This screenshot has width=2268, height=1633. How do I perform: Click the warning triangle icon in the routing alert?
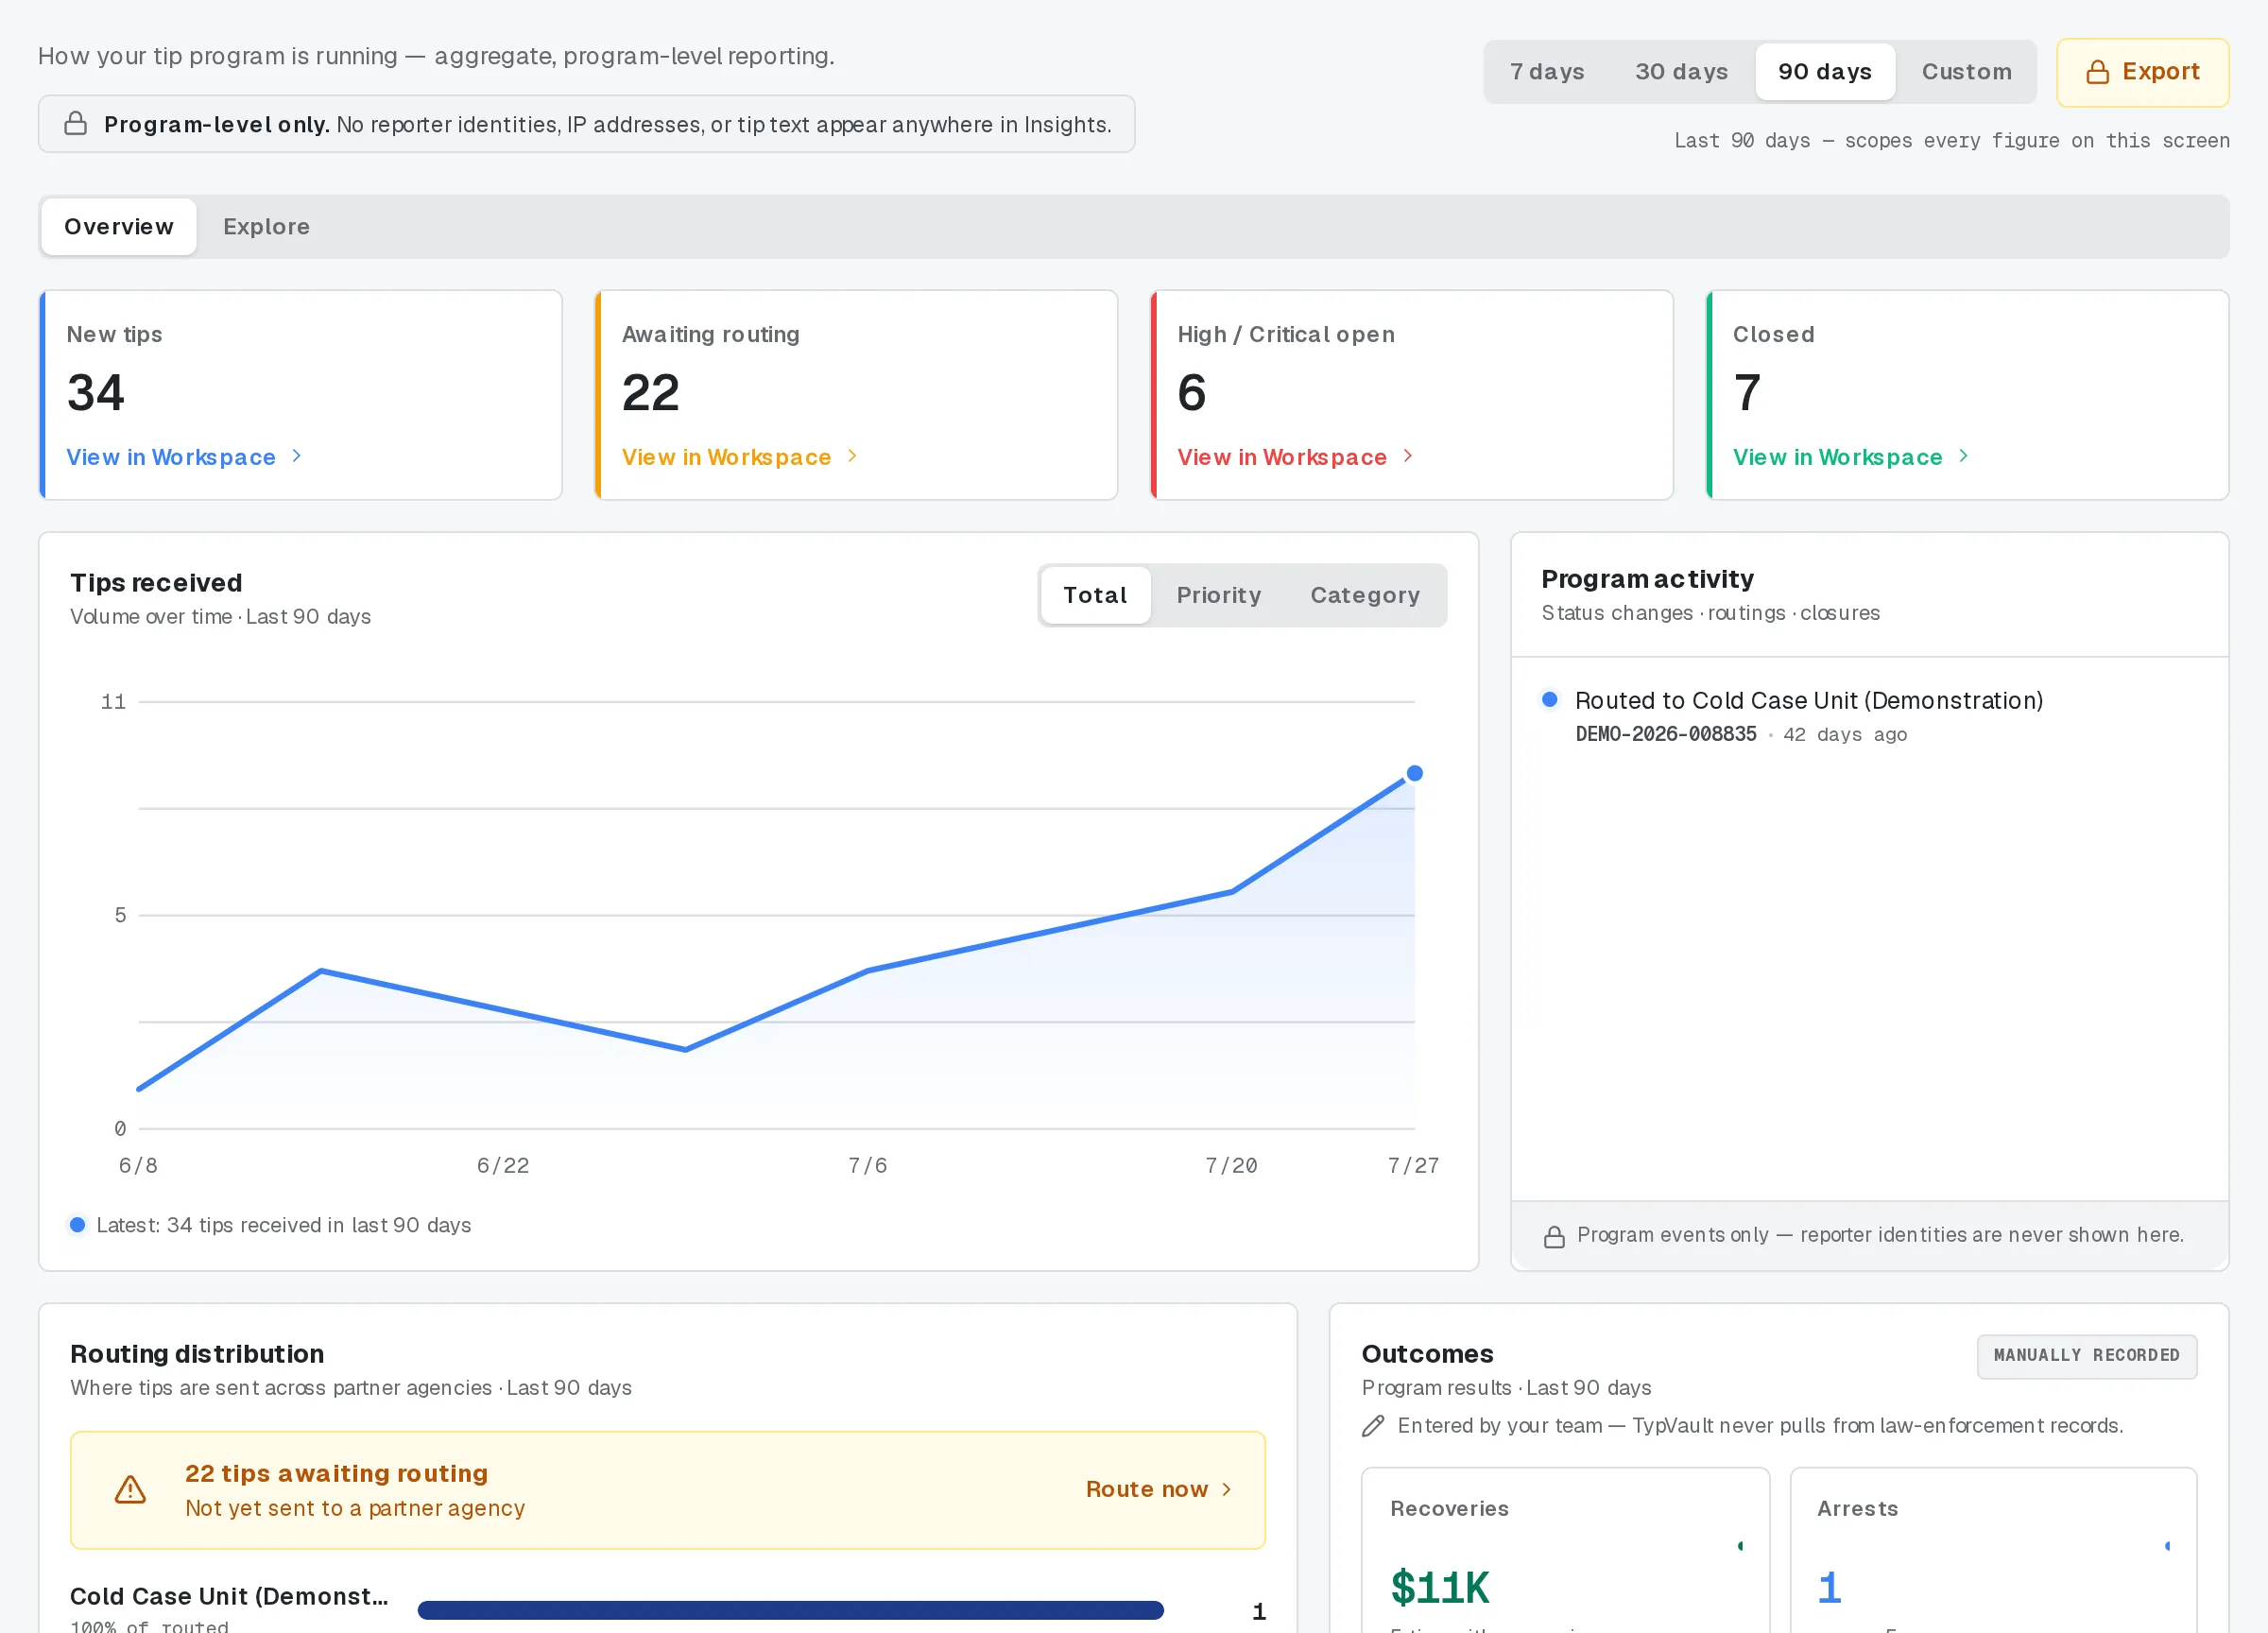[x=130, y=1490]
